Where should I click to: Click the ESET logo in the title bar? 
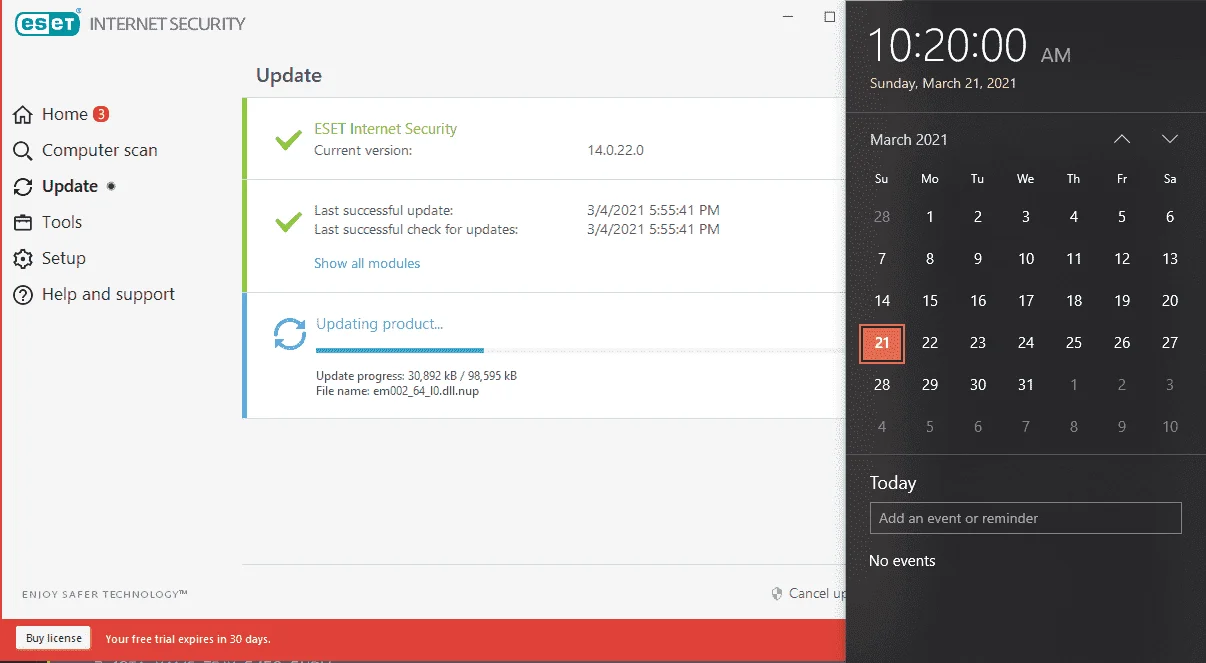pos(47,23)
